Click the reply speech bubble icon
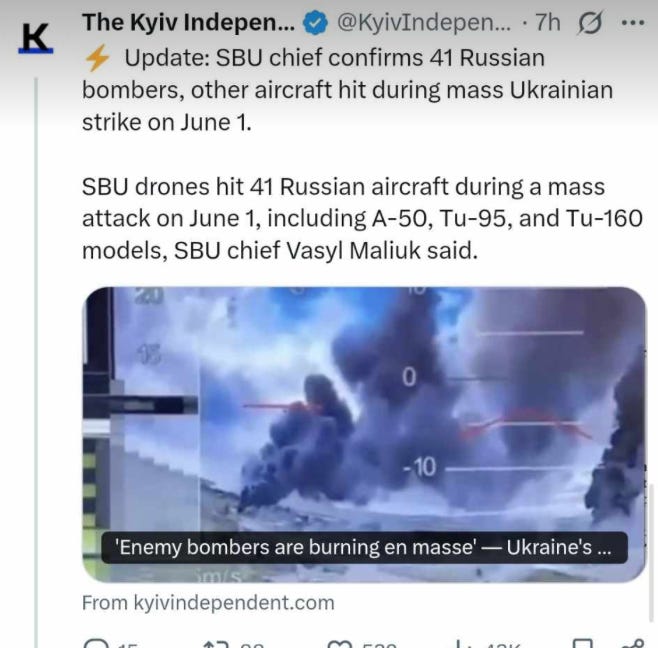The width and height of the screenshot is (658, 648). 96,643
